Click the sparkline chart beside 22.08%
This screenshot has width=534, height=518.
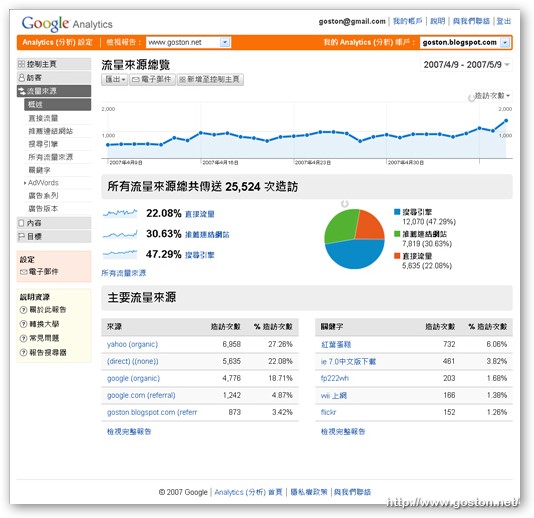pos(120,213)
